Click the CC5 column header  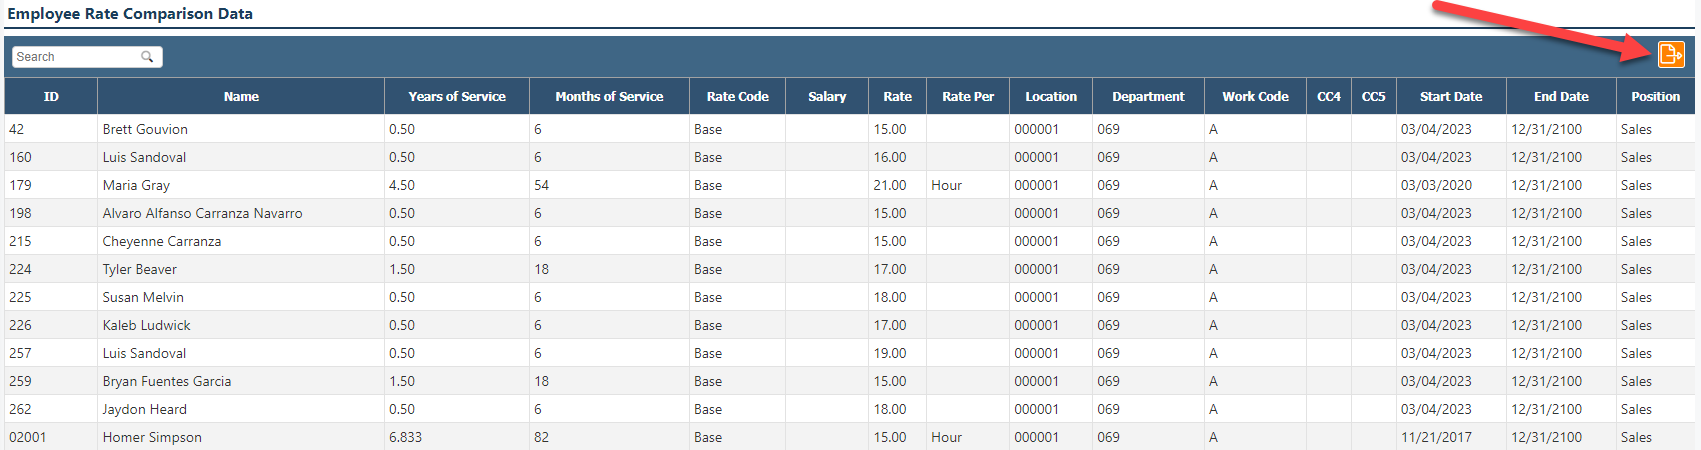pos(1374,97)
